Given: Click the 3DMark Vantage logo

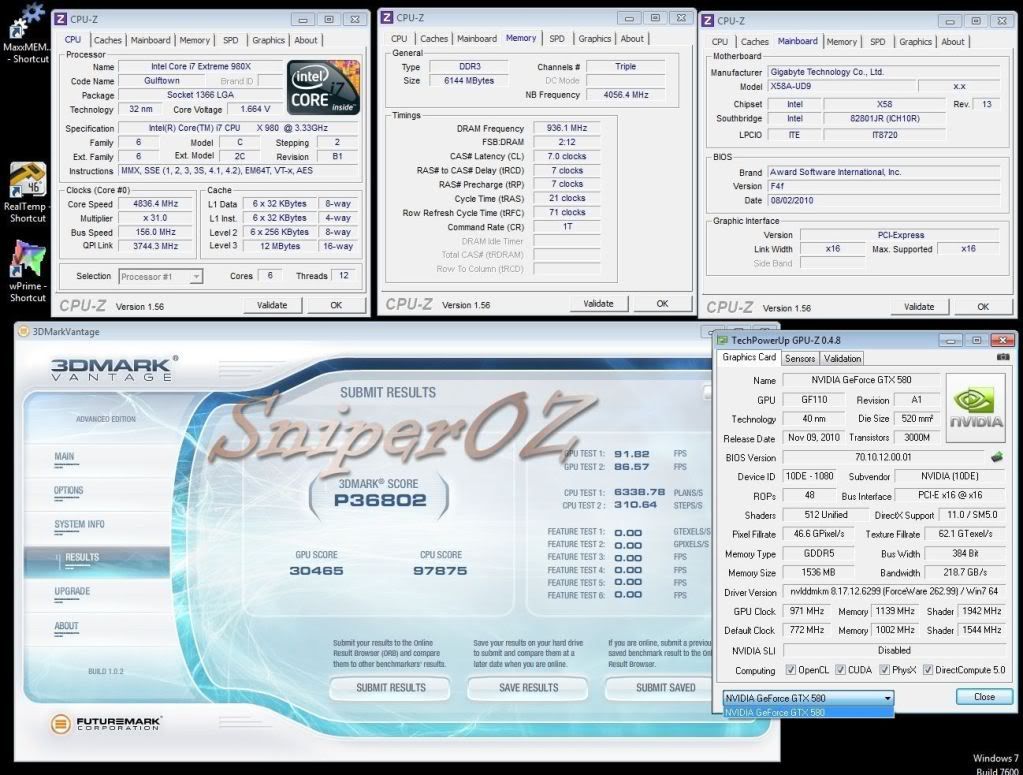Looking at the screenshot, I should click(113, 367).
